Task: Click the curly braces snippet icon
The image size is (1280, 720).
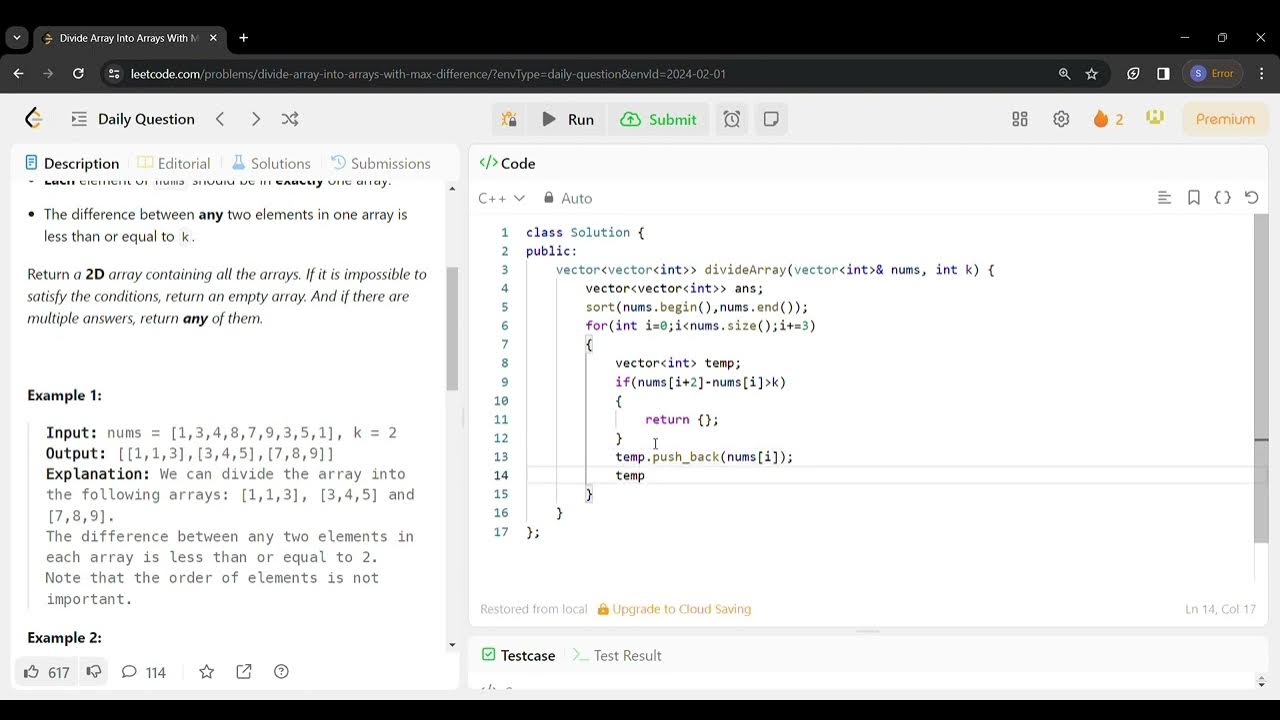Action: (1222, 198)
